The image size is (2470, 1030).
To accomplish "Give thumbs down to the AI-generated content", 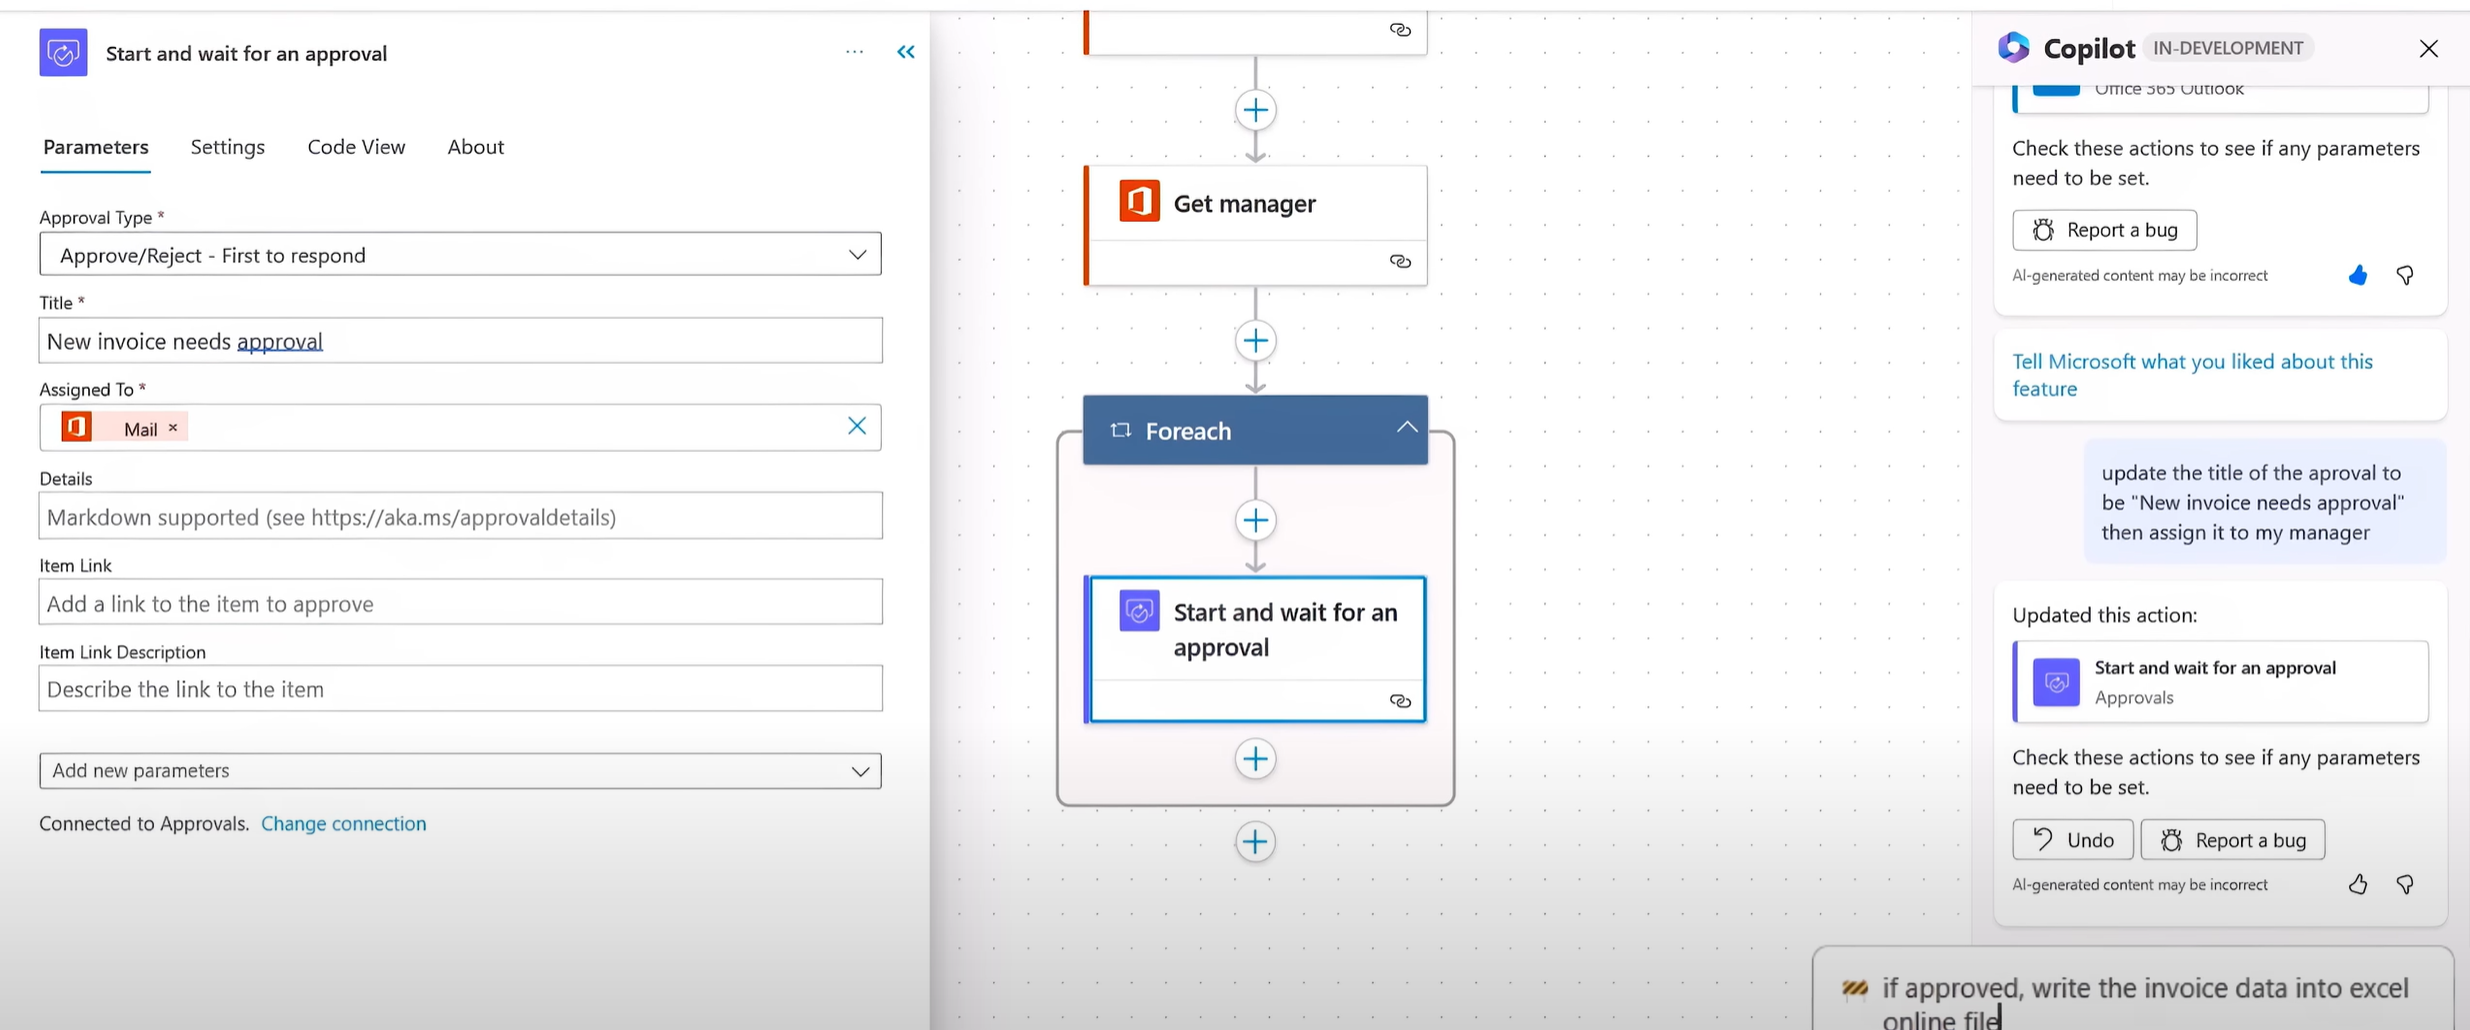I will pyautogui.click(x=2404, y=884).
